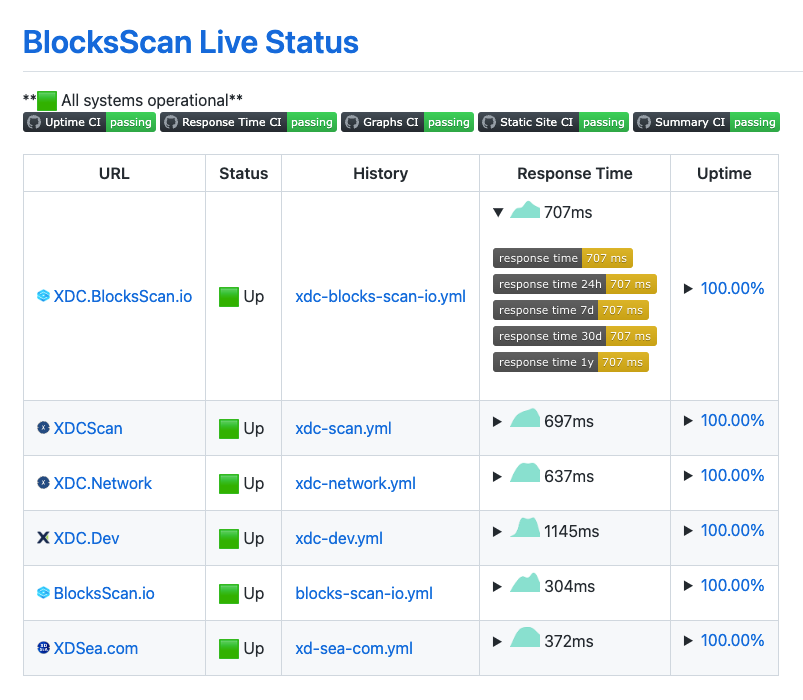This screenshot has height=700, width=803.
Task: Collapse the XDC.BlocksScan.io response time details
Action: tap(497, 212)
